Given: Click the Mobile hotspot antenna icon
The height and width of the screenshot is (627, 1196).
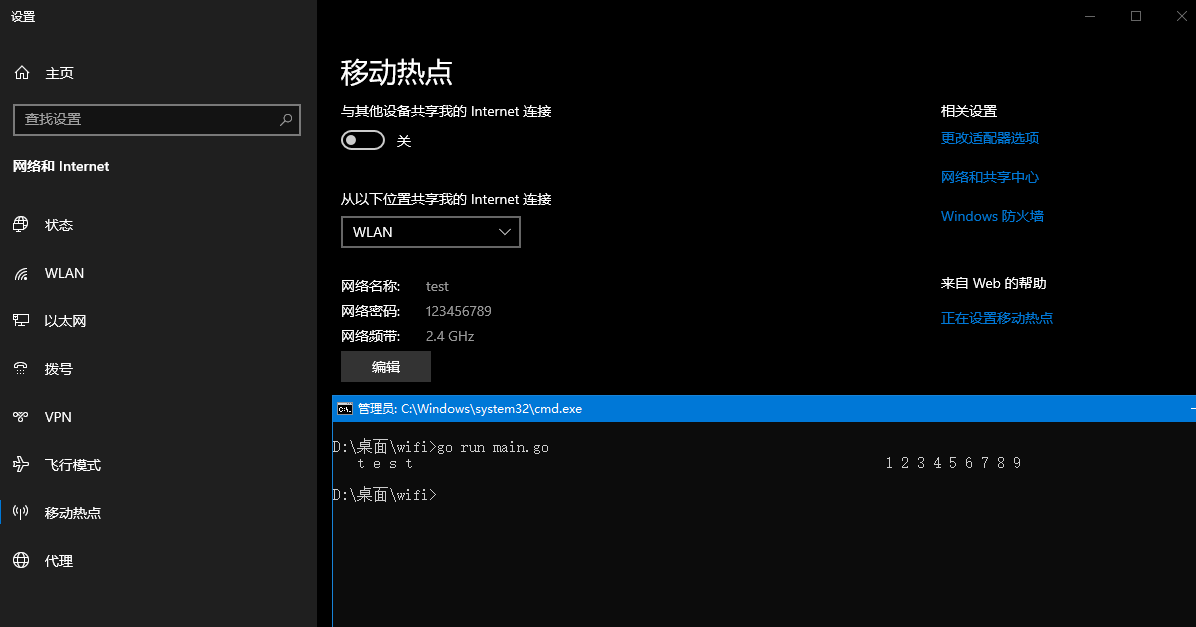Looking at the screenshot, I should coord(21,512).
